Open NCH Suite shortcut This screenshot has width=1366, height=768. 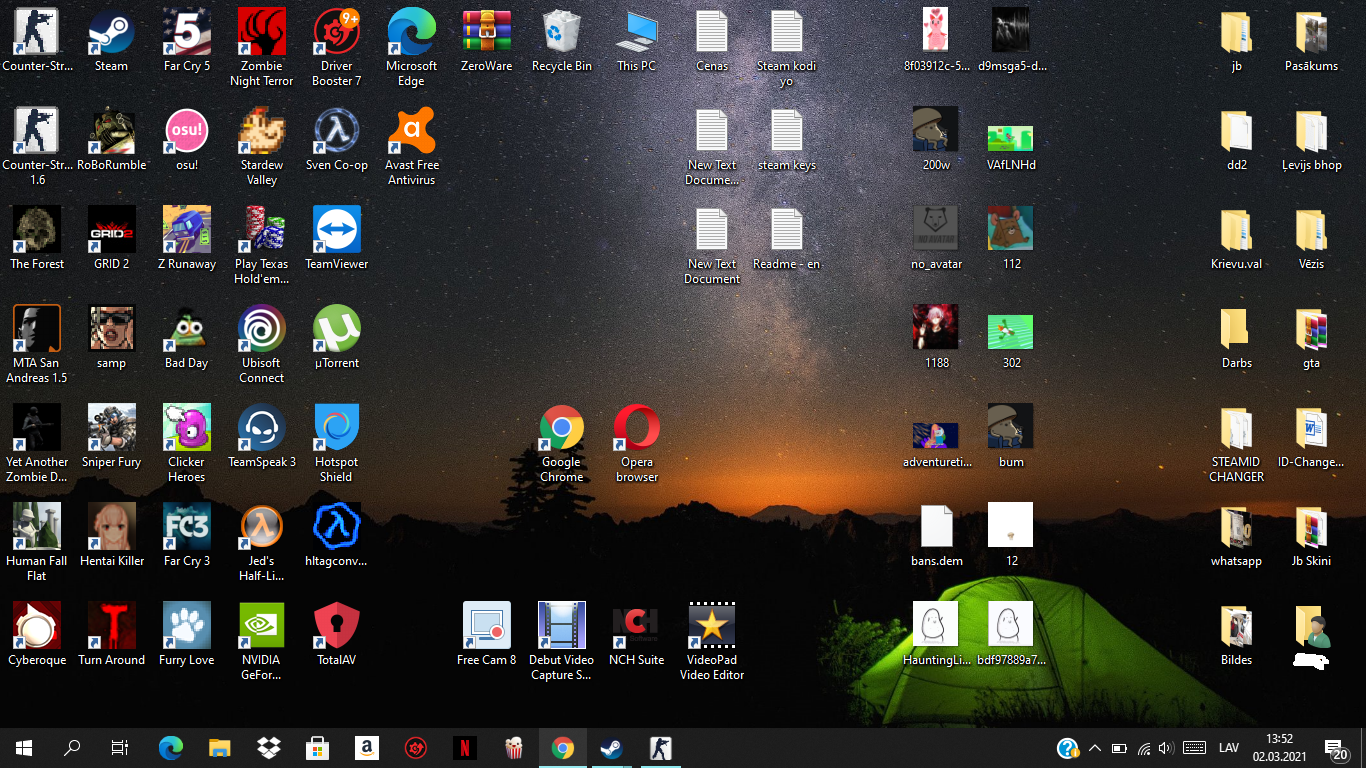pos(637,635)
